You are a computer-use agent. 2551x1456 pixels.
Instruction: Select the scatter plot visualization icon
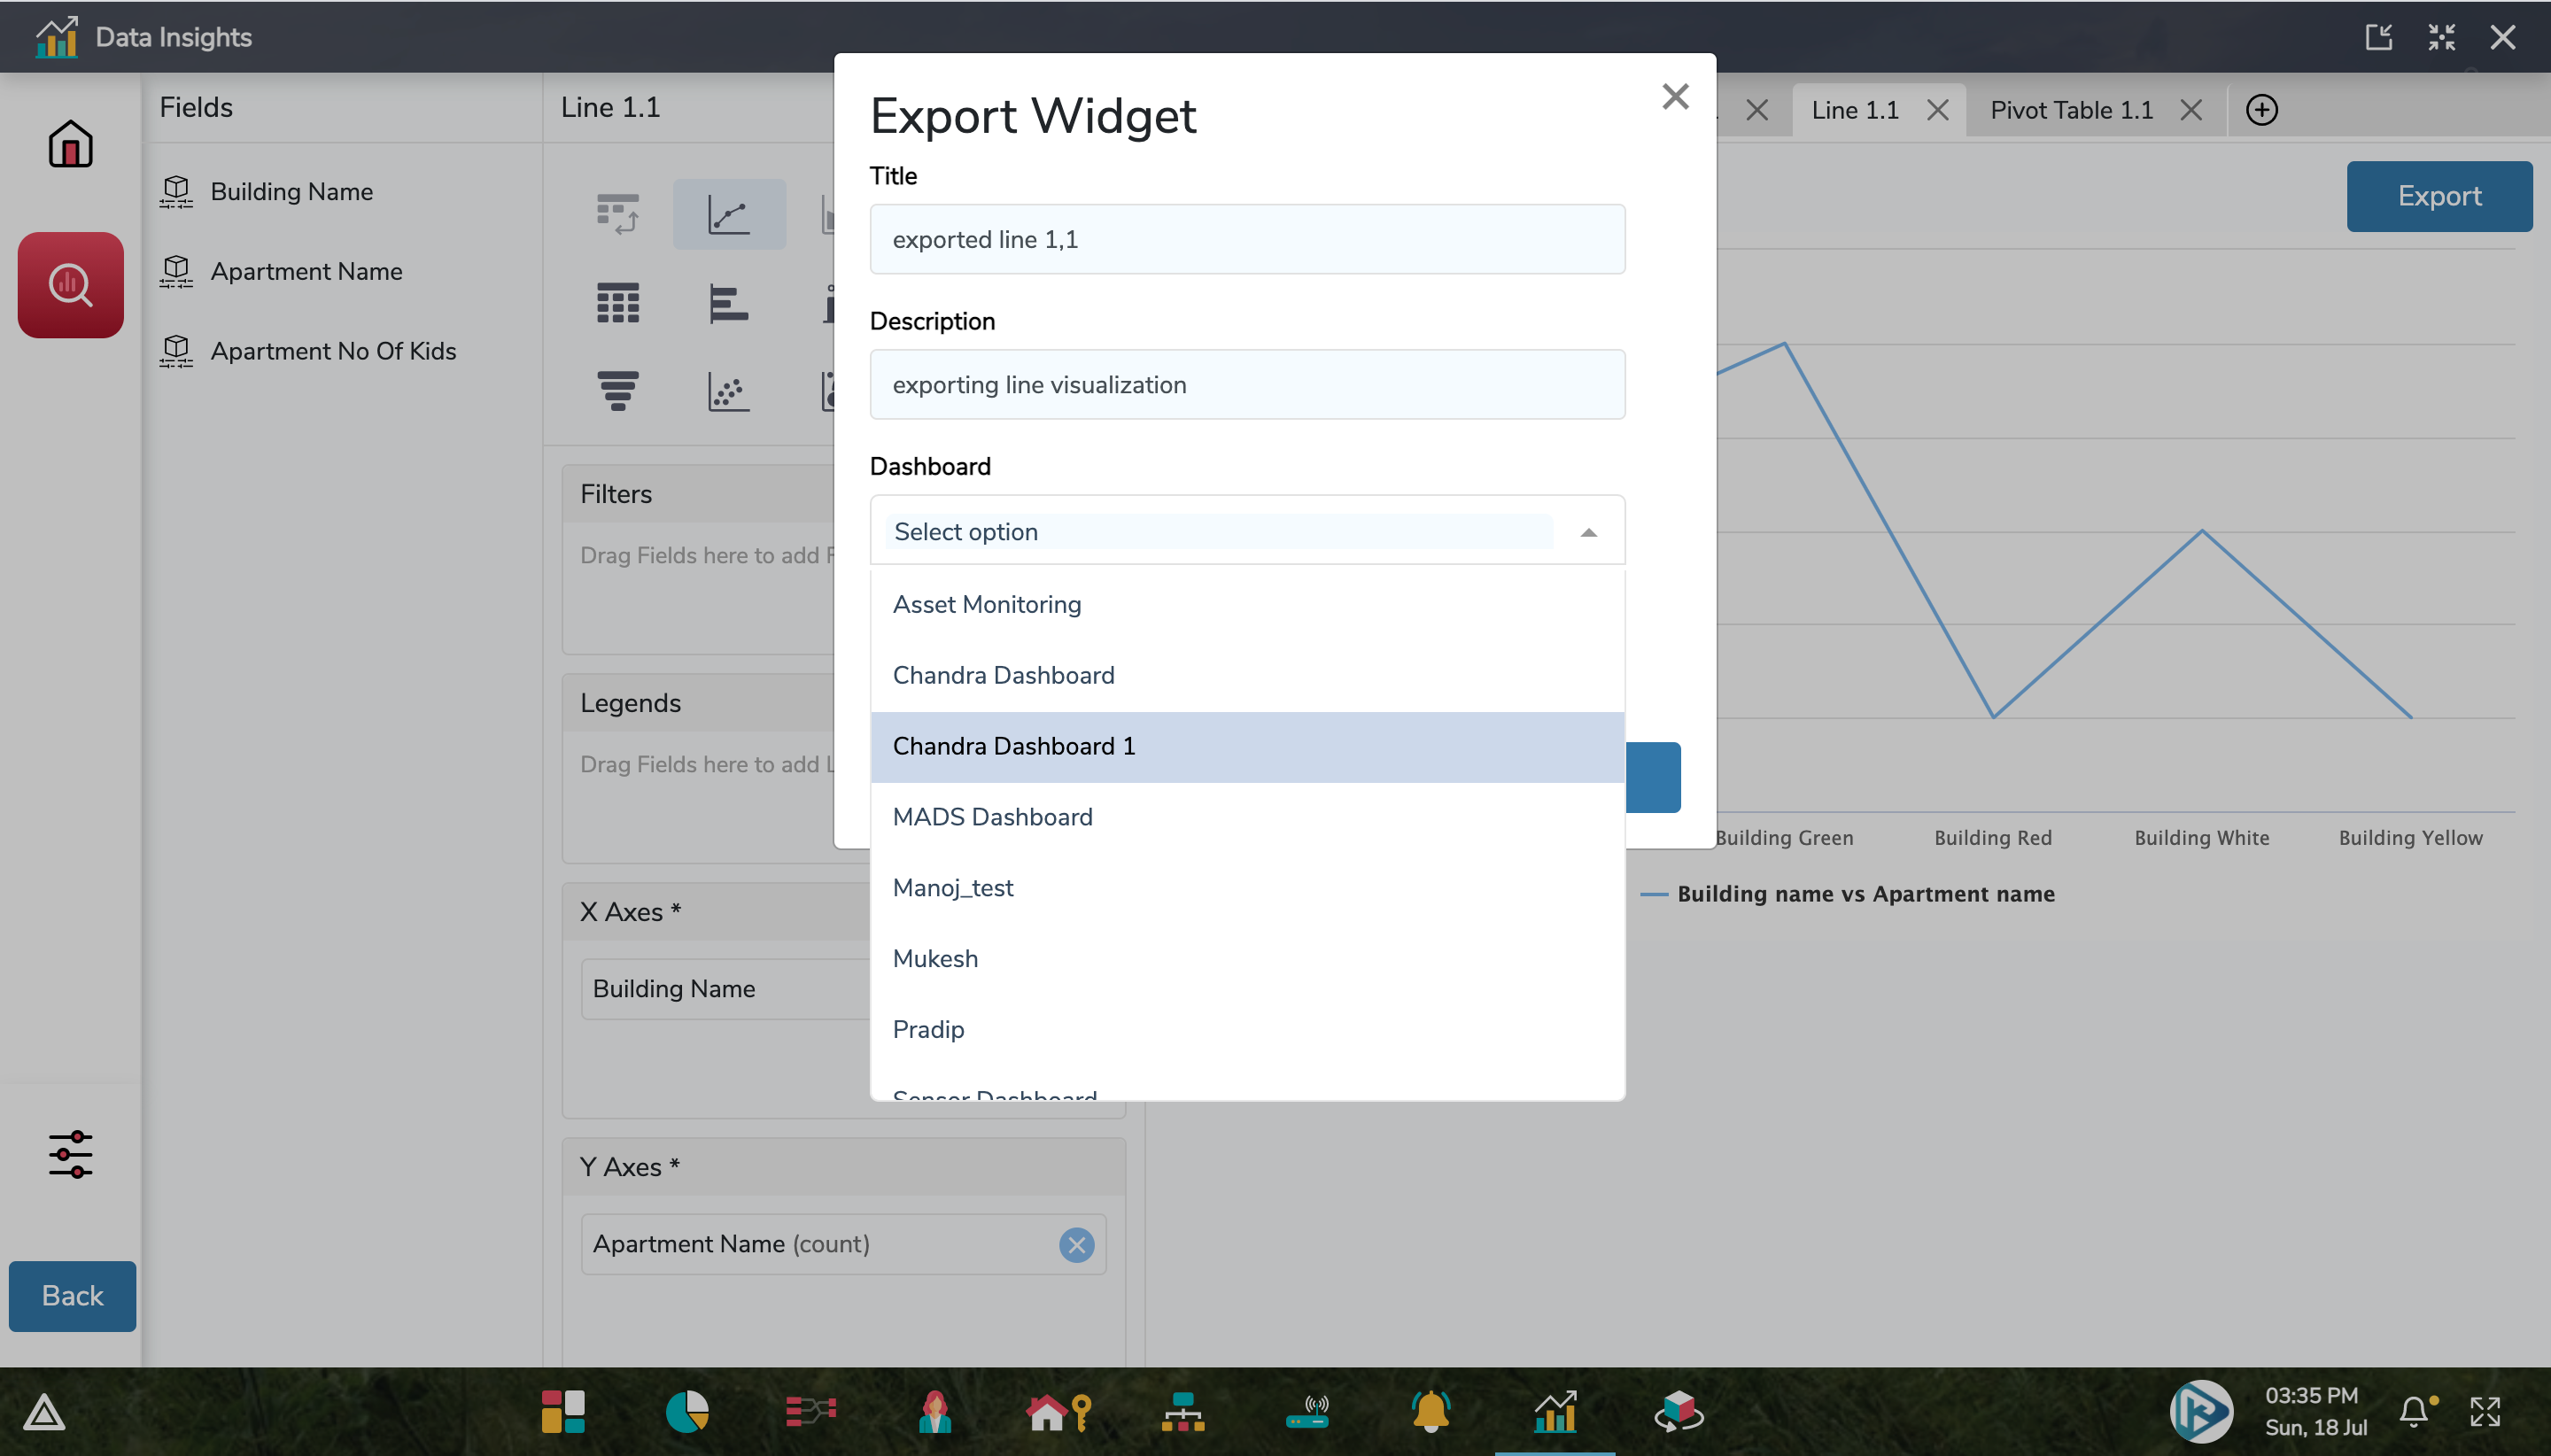point(727,391)
